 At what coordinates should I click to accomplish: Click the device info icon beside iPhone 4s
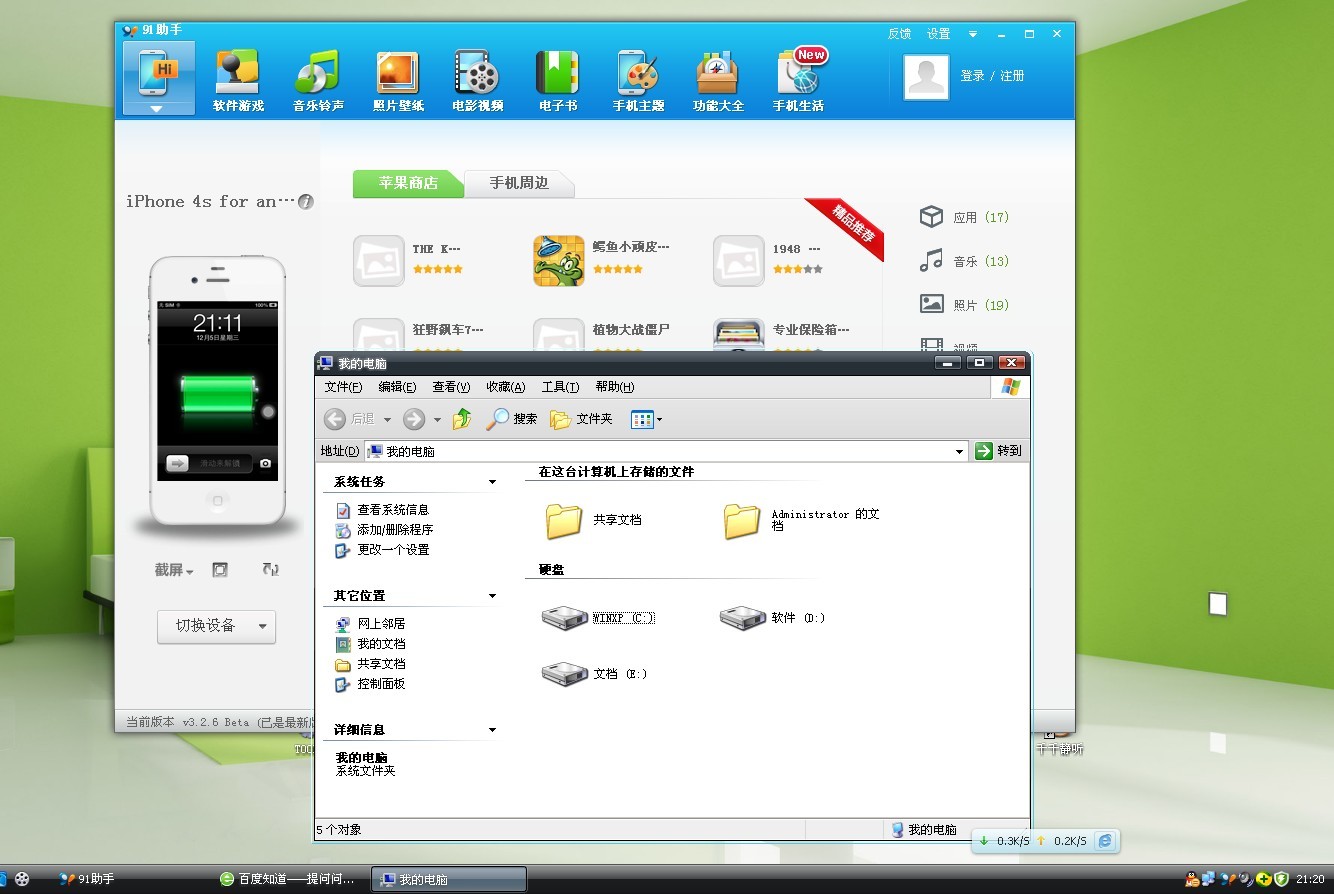pos(306,201)
